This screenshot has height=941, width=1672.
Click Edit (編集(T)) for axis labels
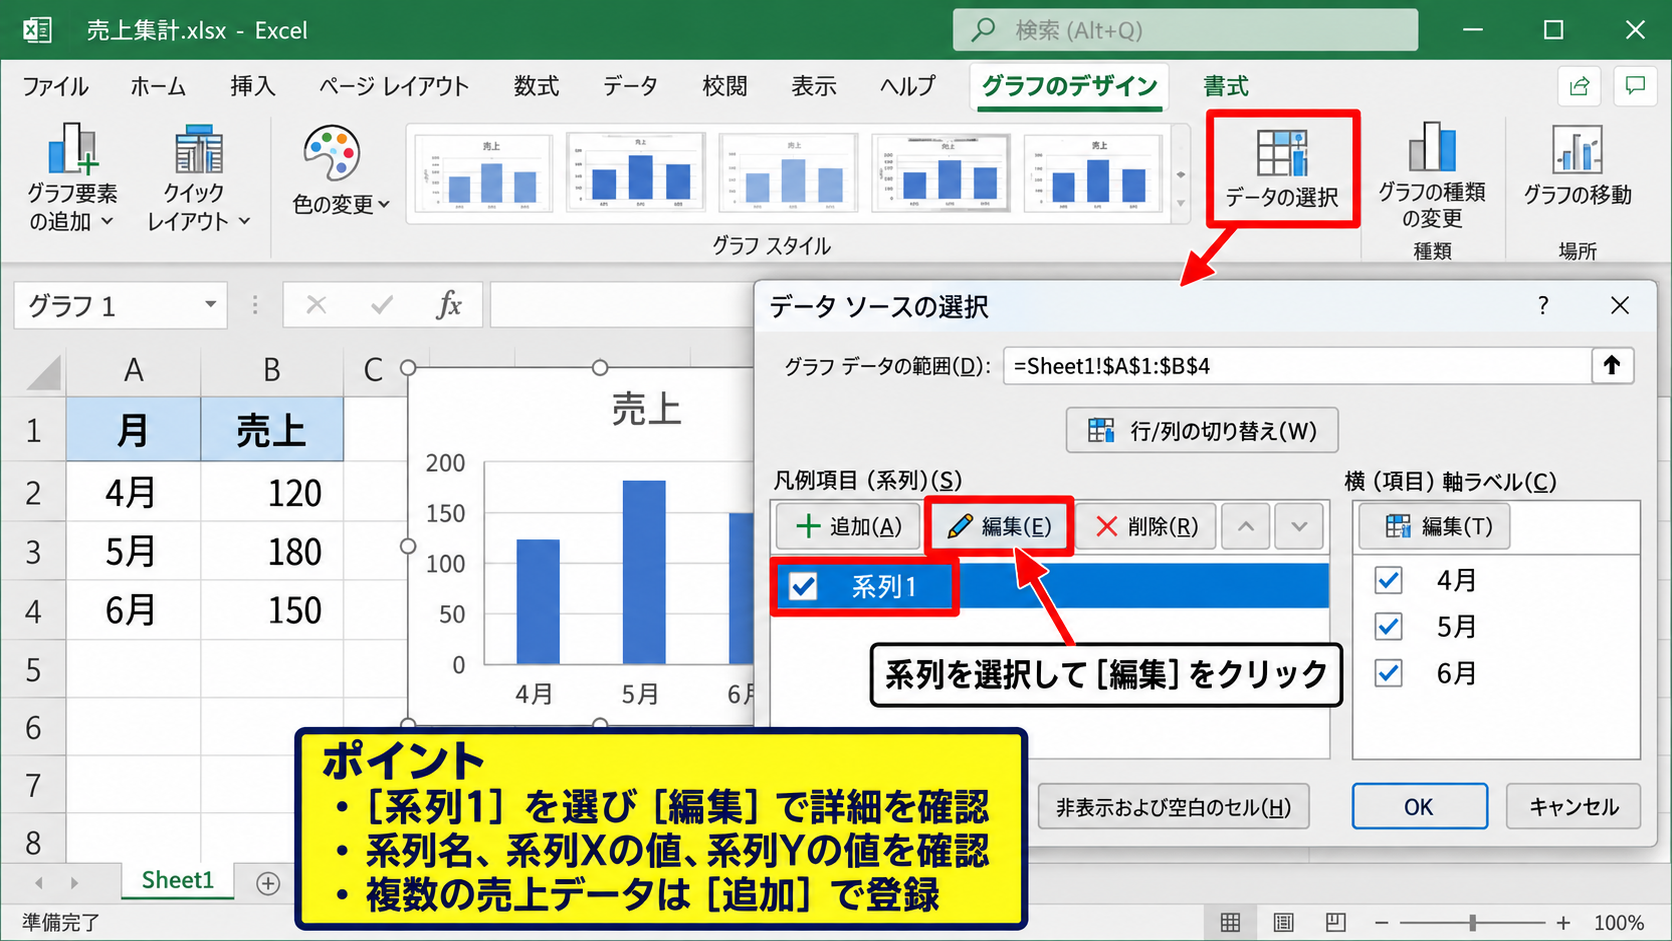[x=1434, y=526]
